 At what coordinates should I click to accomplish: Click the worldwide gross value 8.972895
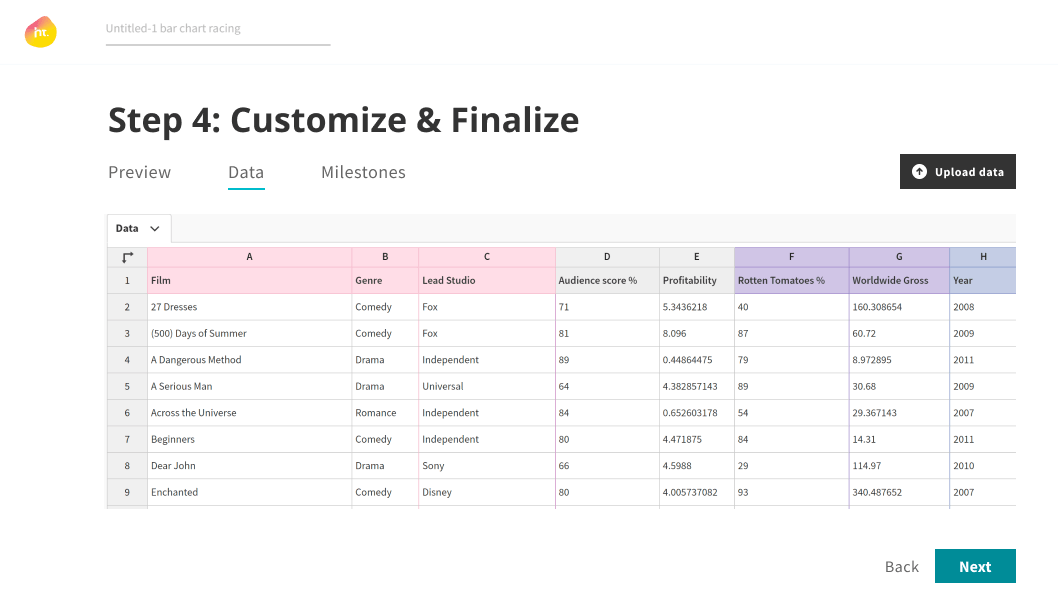pos(899,360)
